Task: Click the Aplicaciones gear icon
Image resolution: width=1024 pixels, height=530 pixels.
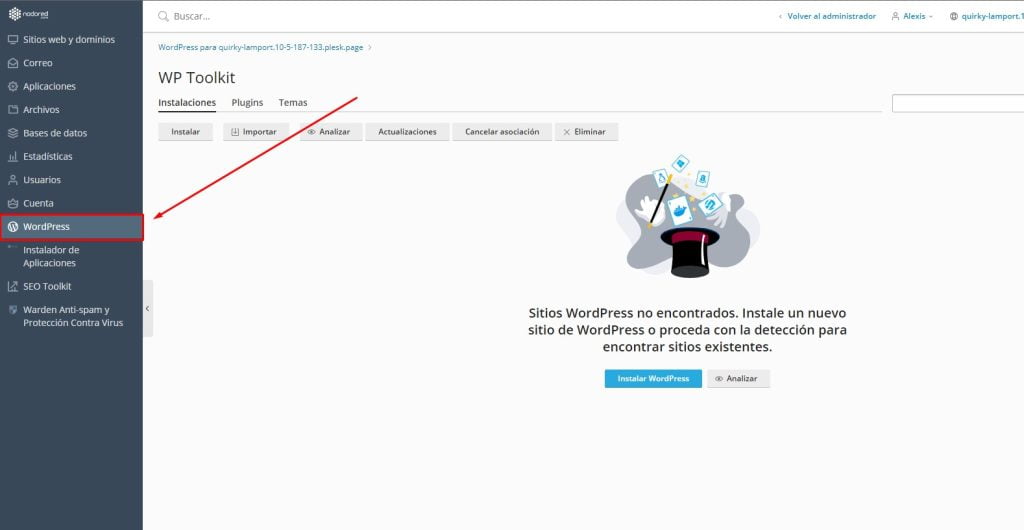Action: (x=12, y=86)
